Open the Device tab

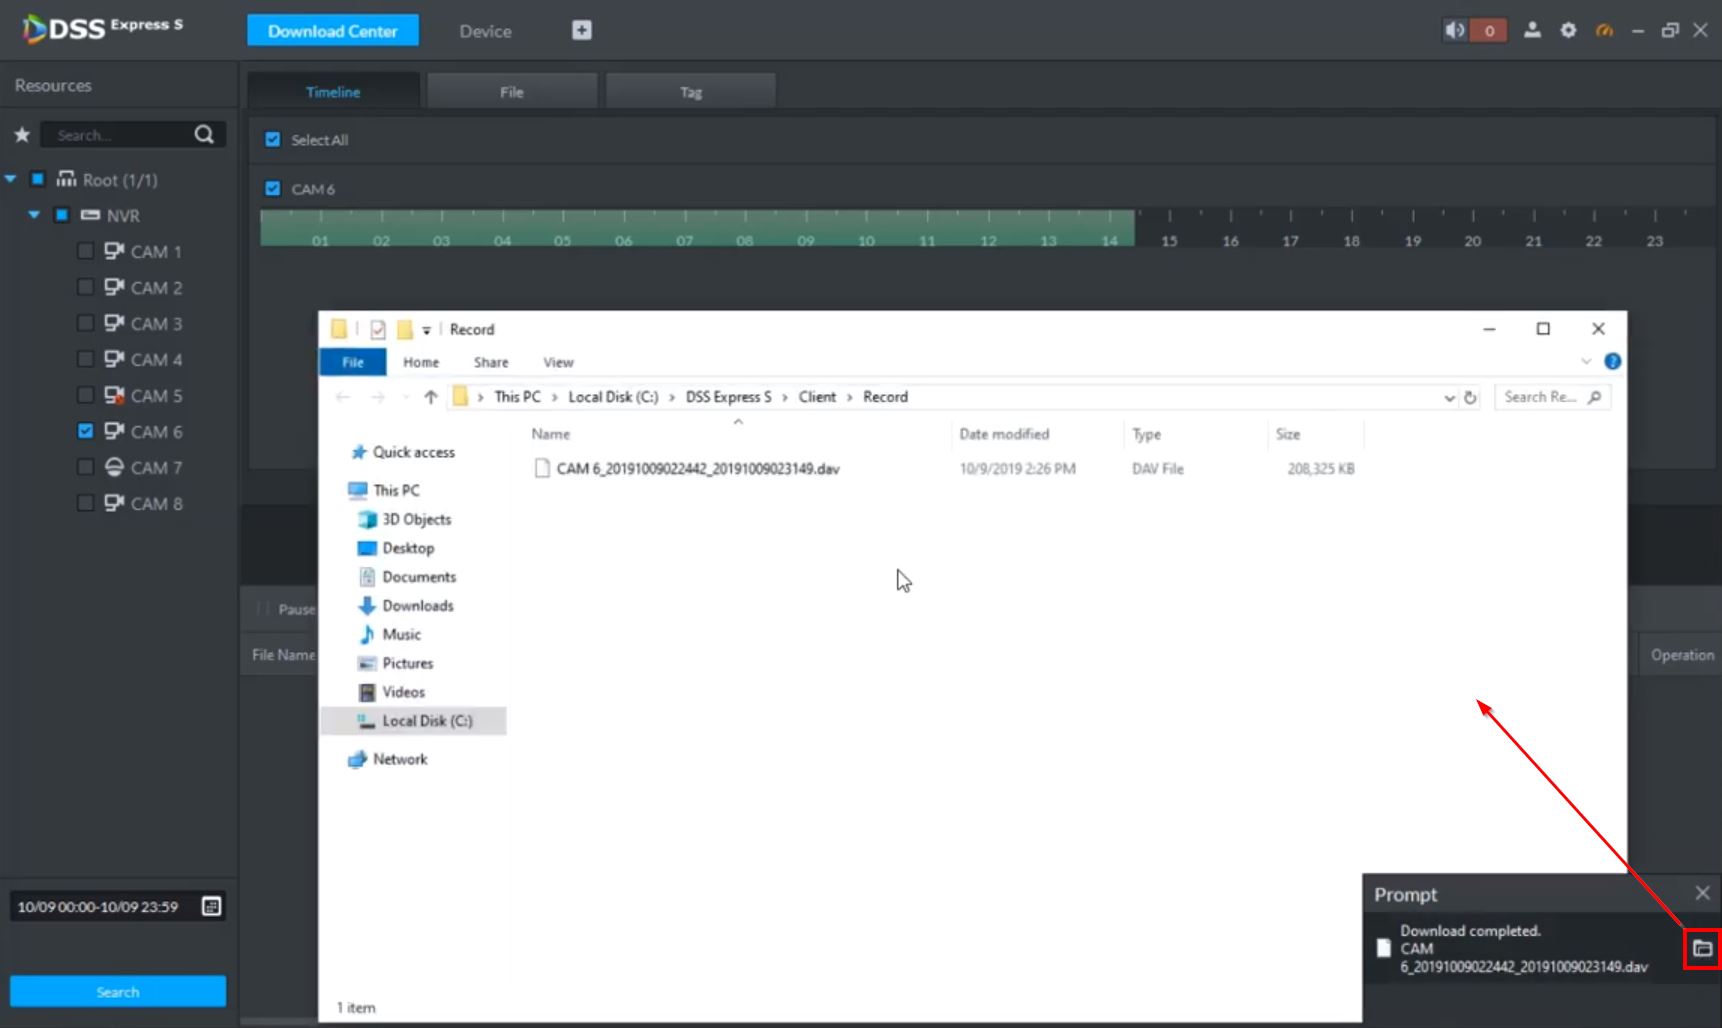click(x=485, y=31)
